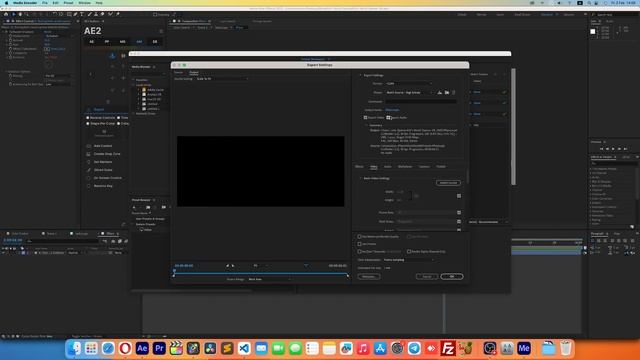640x360 pixels.
Task: Toggle the Field Order match source checkbox
Action: 459,222
